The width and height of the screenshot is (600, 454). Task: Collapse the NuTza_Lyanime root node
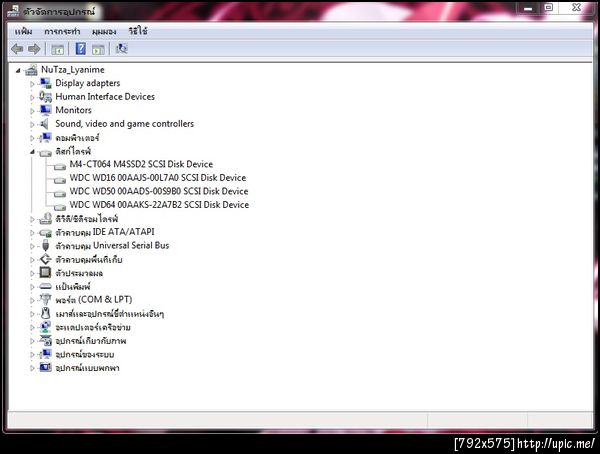[18, 70]
